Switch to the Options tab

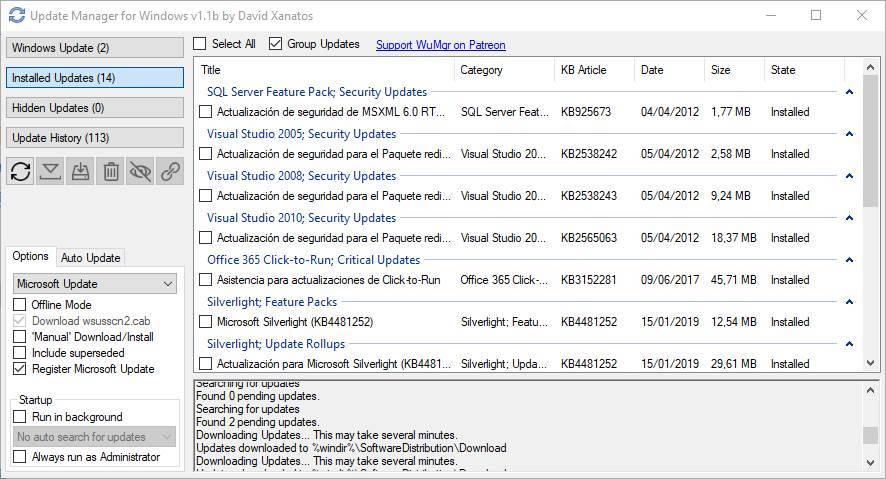pyautogui.click(x=31, y=256)
